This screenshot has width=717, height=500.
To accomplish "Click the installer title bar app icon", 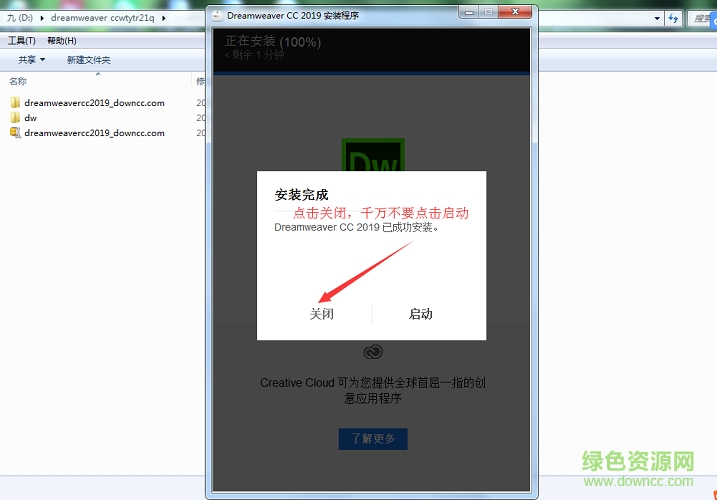I will 216,17.
